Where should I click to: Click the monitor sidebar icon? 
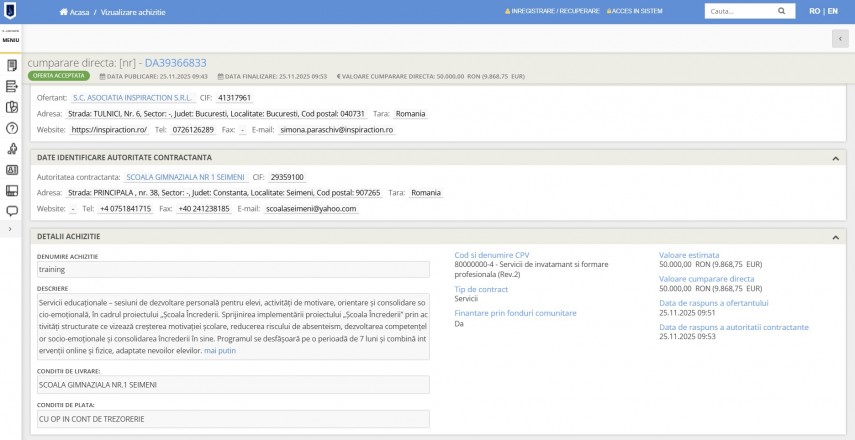pyautogui.click(x=12, y=190)
